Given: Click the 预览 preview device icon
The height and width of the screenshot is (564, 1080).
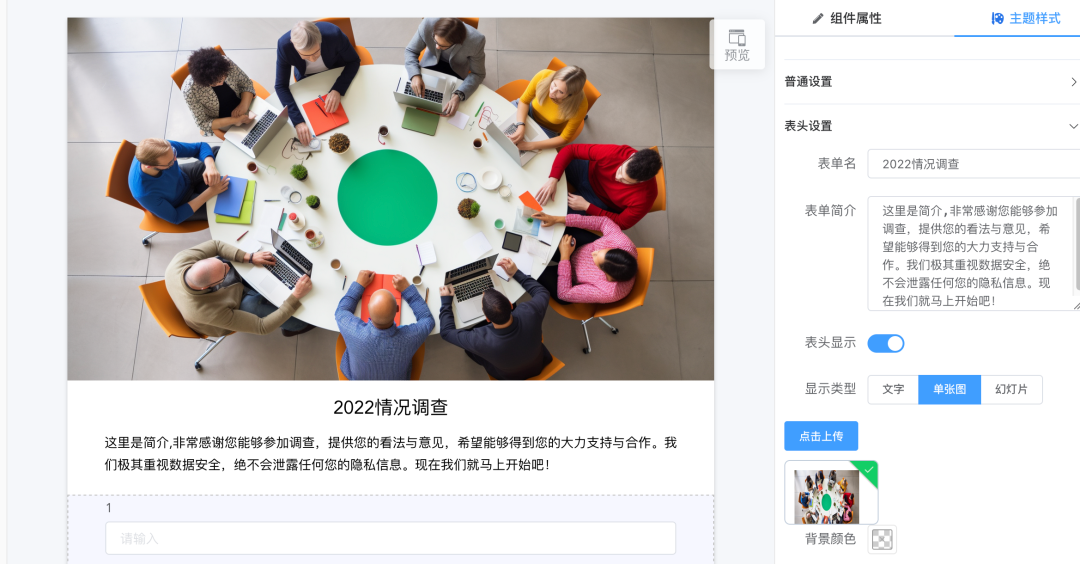Looking at the screenshot, I should [737, 37].
